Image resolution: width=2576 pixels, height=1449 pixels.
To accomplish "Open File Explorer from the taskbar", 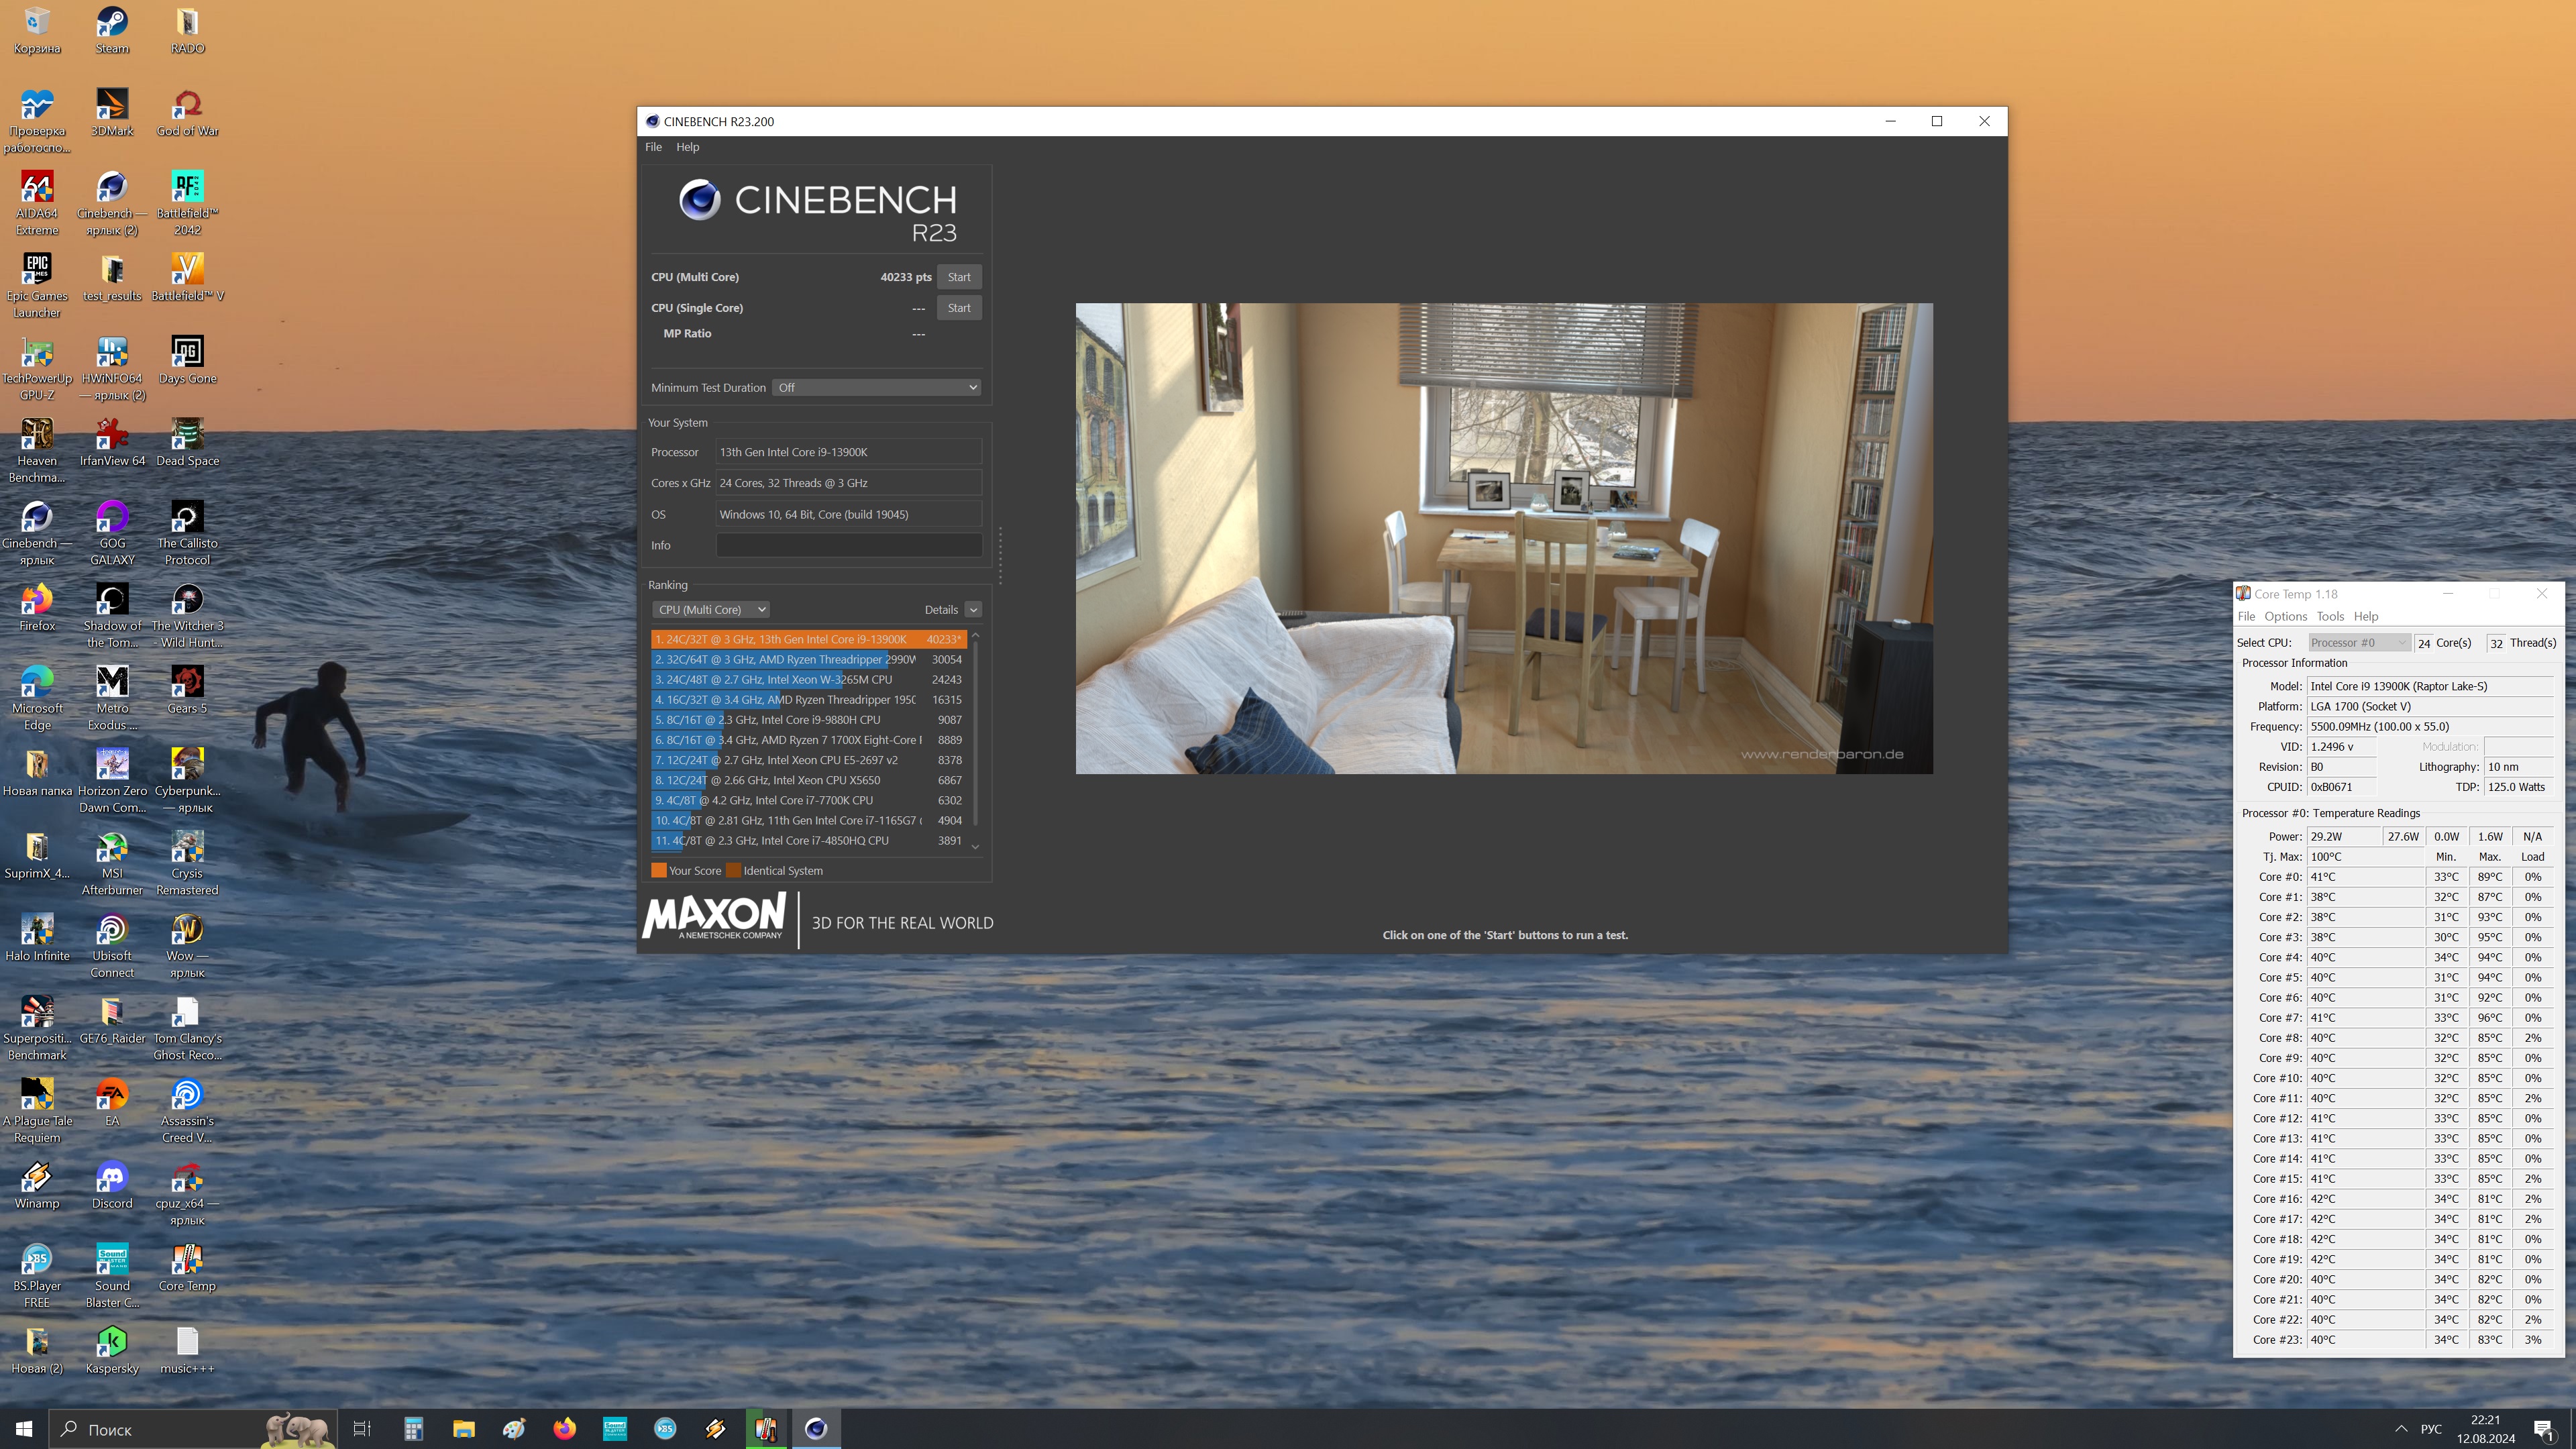I will pyautogui.click(x=463, y=1429).
